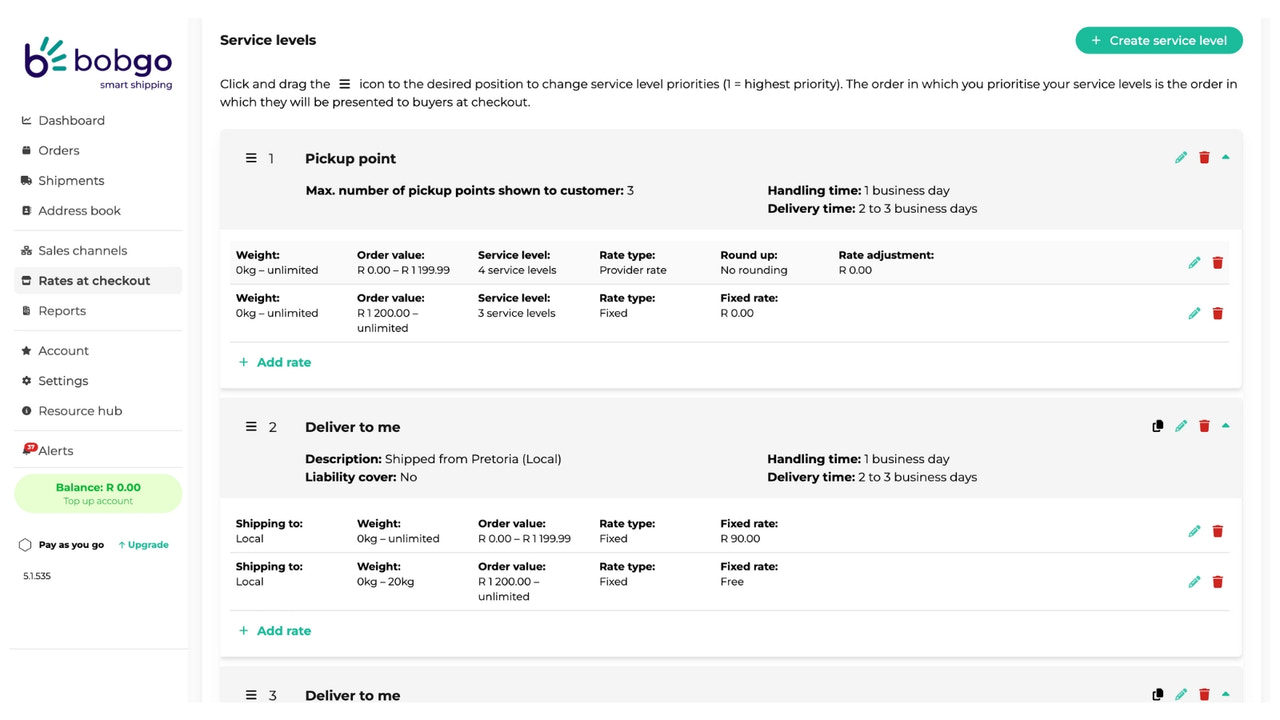Edit the Free fixed rate row
Image resolution: width=1280 pixels, height=720 pixels.
click(1194, 582)
